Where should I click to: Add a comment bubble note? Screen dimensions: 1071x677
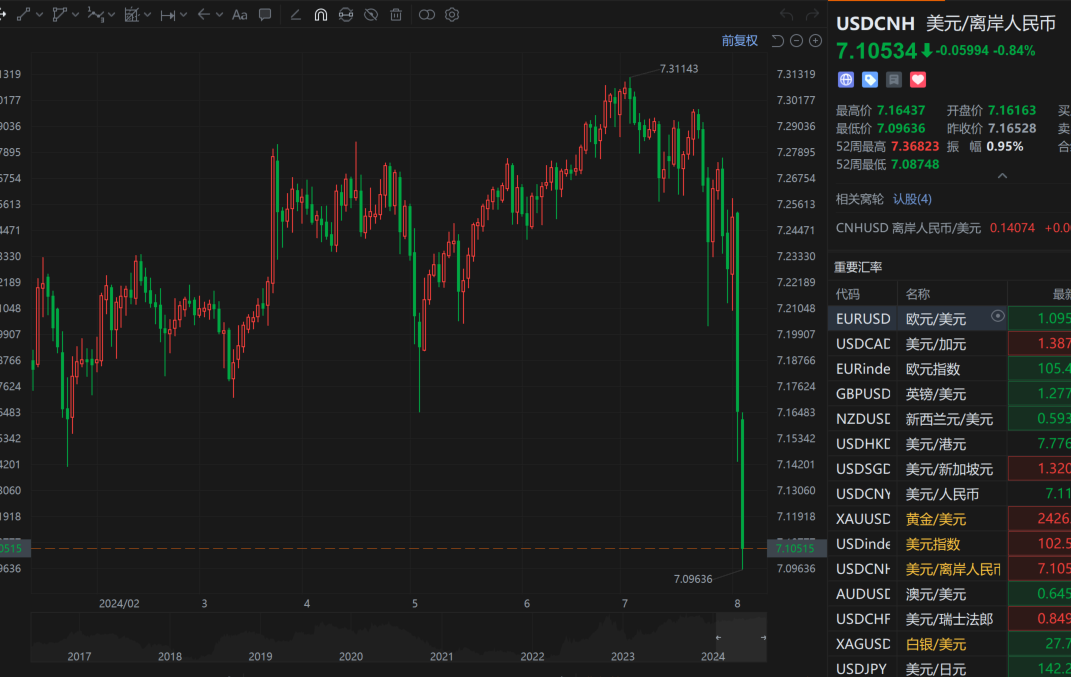[265, 15]
